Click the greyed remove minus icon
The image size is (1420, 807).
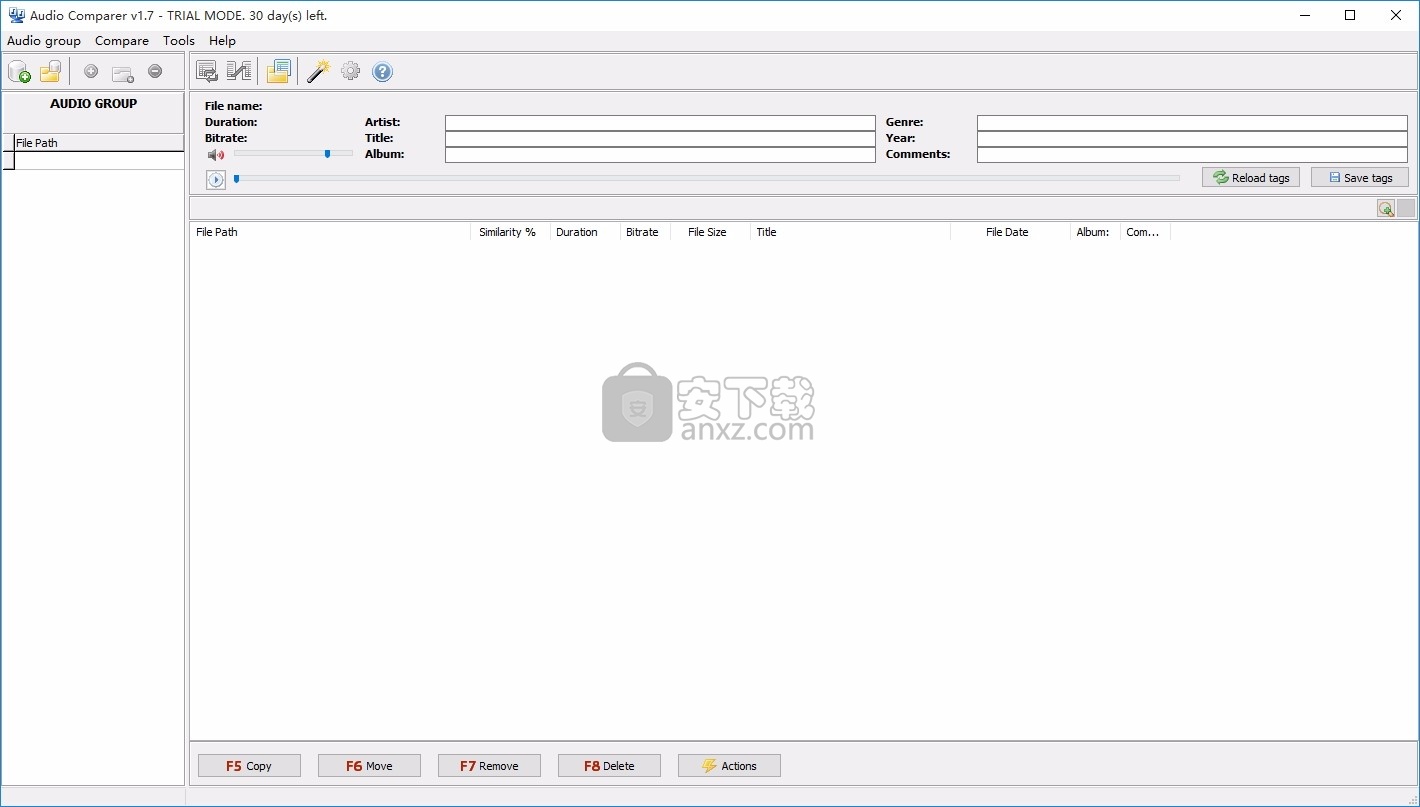155,72
